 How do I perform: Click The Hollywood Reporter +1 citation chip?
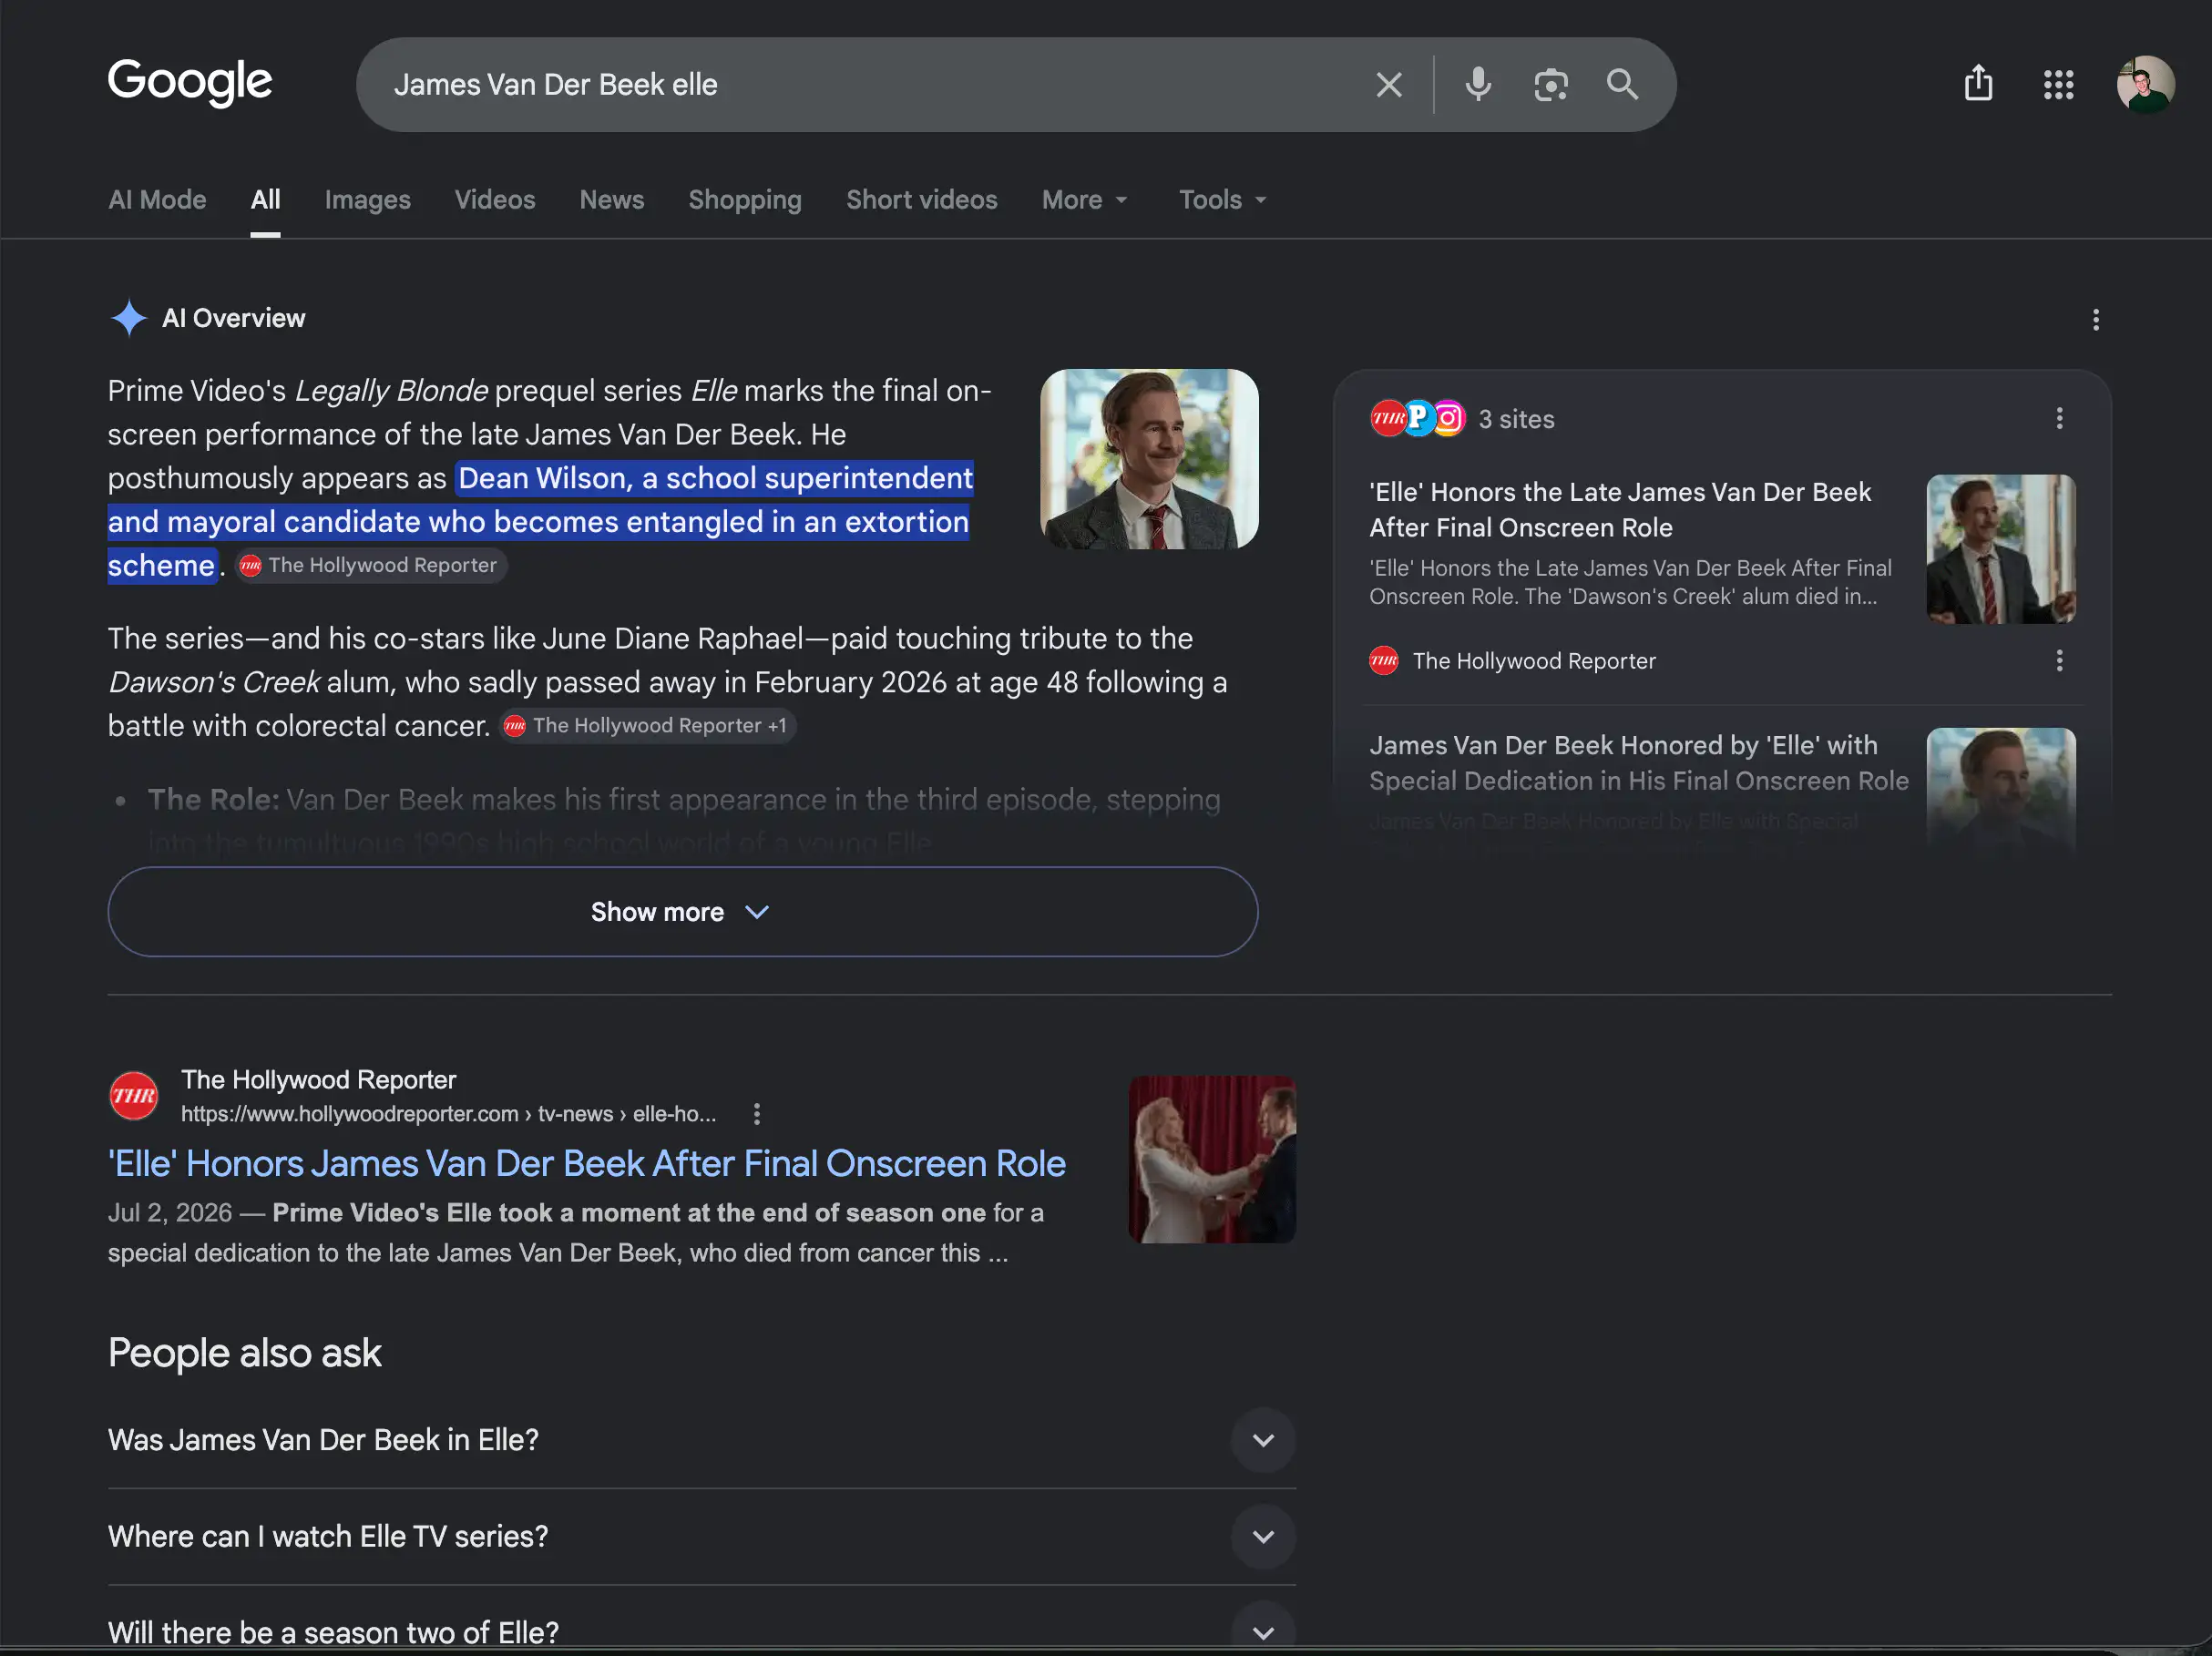pyautogui.click(x=647, y=726)
